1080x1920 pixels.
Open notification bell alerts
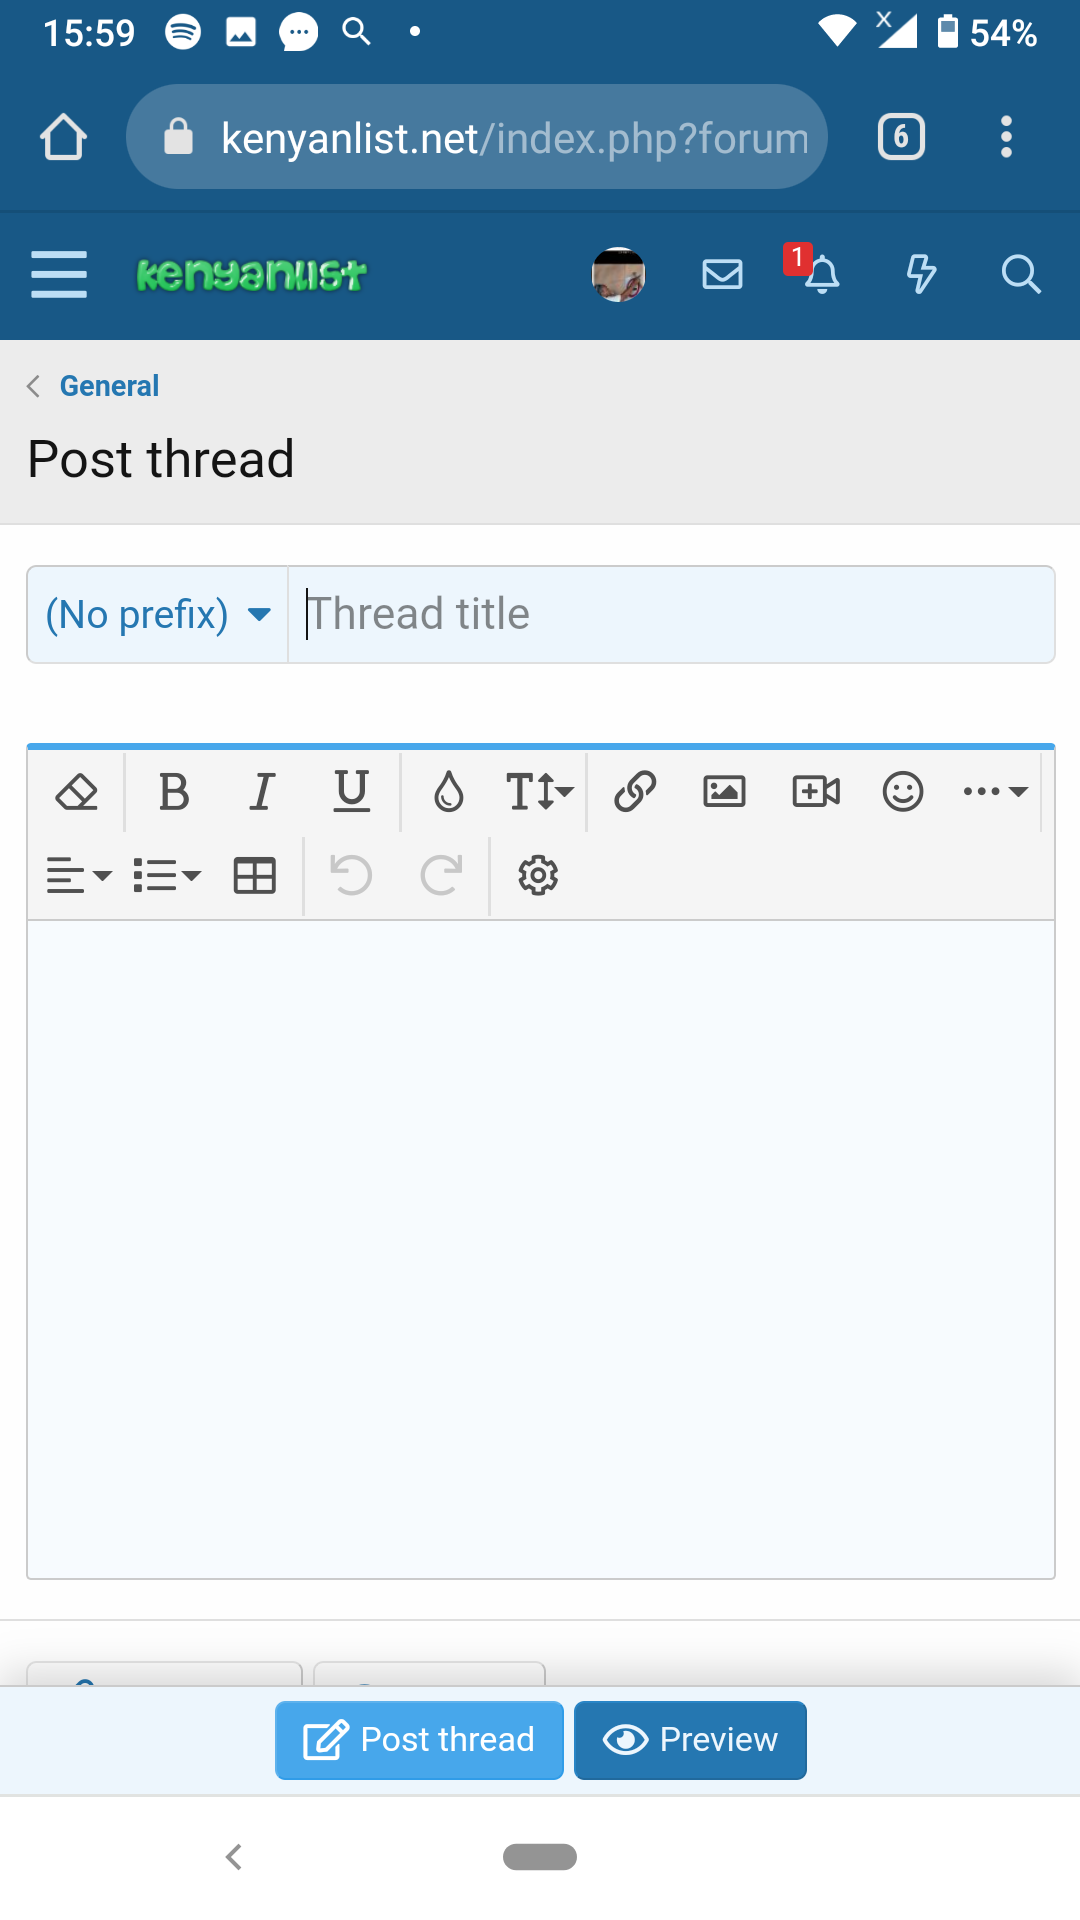click(822, 274)
